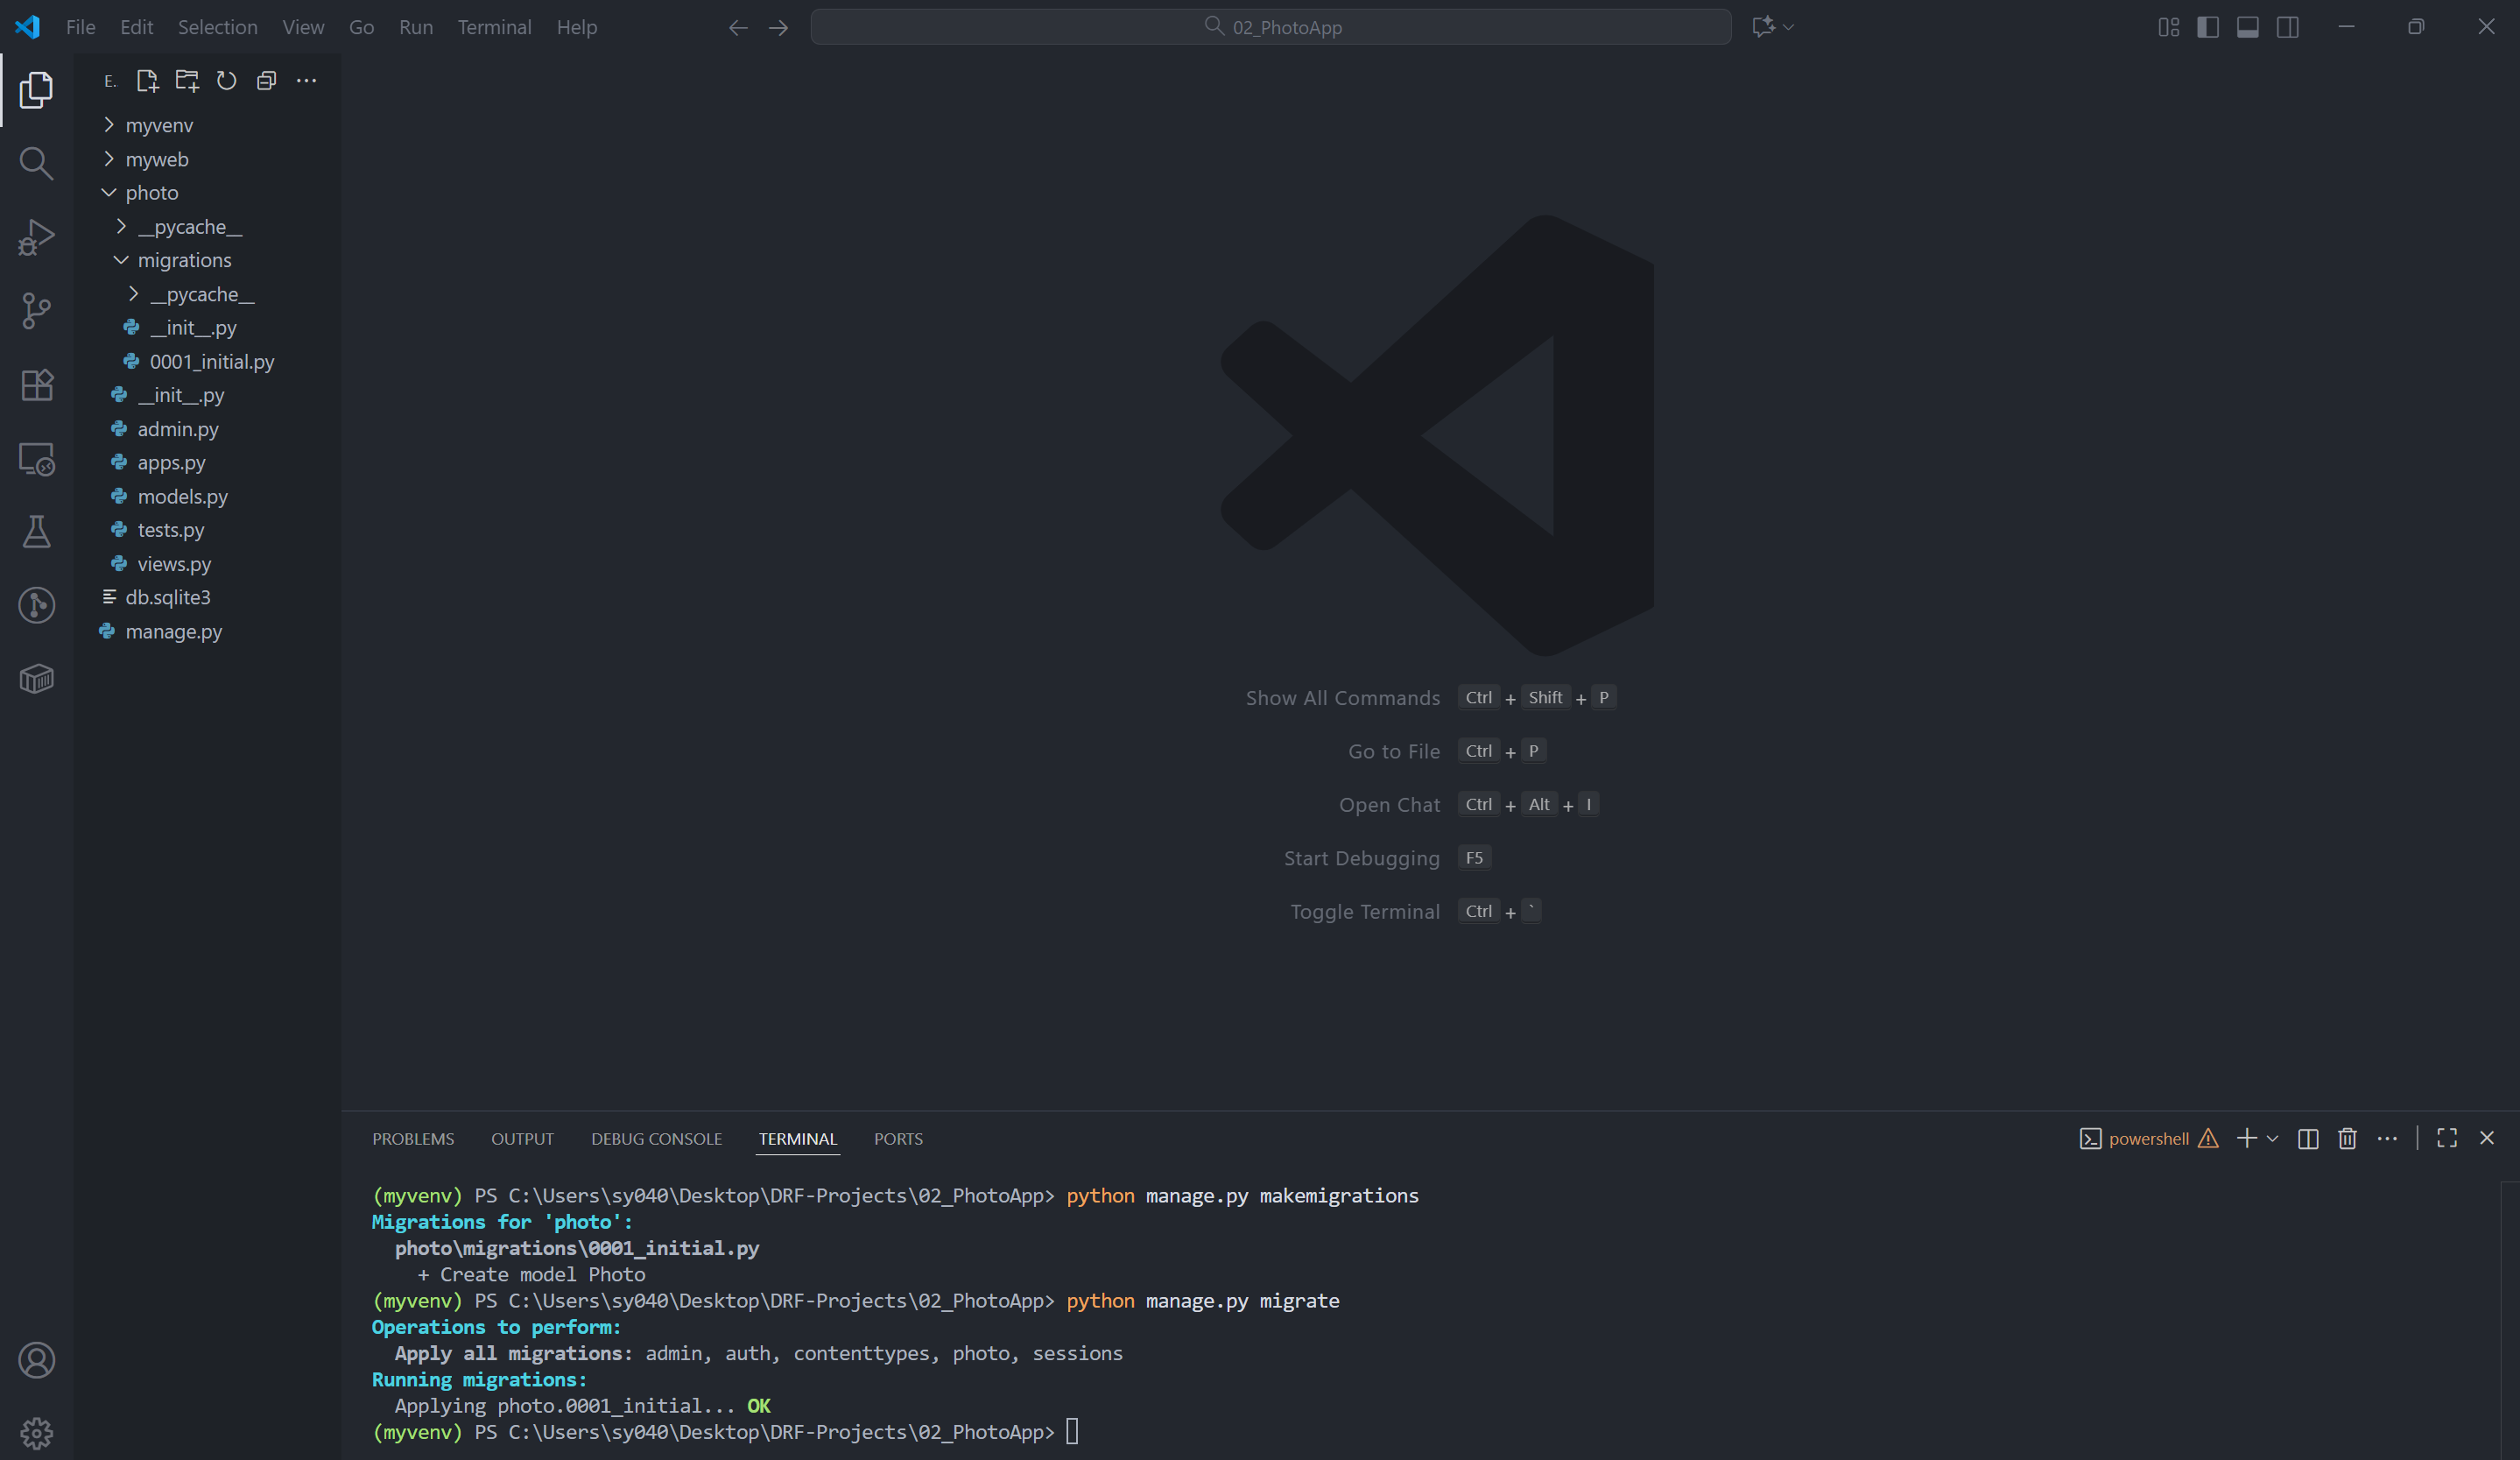Click New Folder icon in explorer
The height and width of the screenshot is (1460, 2520).
pos(187,81)
